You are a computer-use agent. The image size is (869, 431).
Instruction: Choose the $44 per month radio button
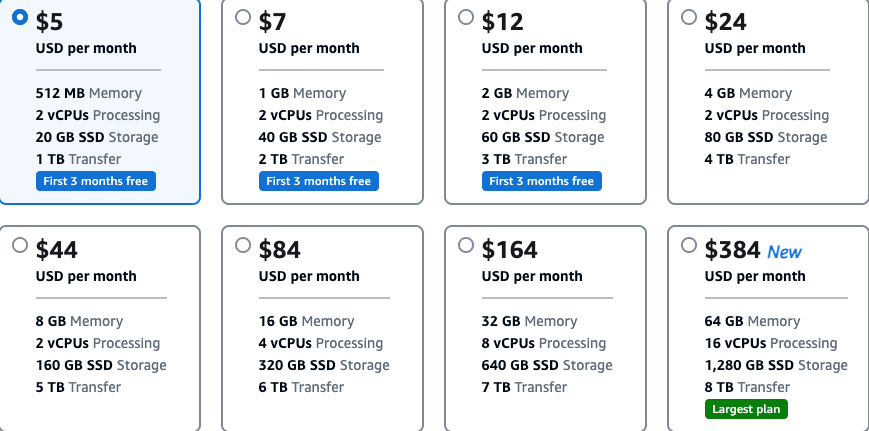coord(20,245)
